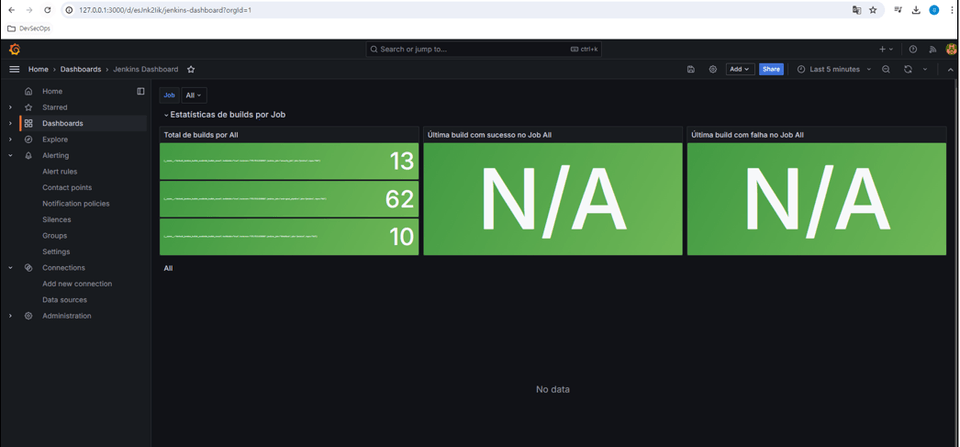
Task: Collapse the Alerting section chevron
Action: point(10,156)
